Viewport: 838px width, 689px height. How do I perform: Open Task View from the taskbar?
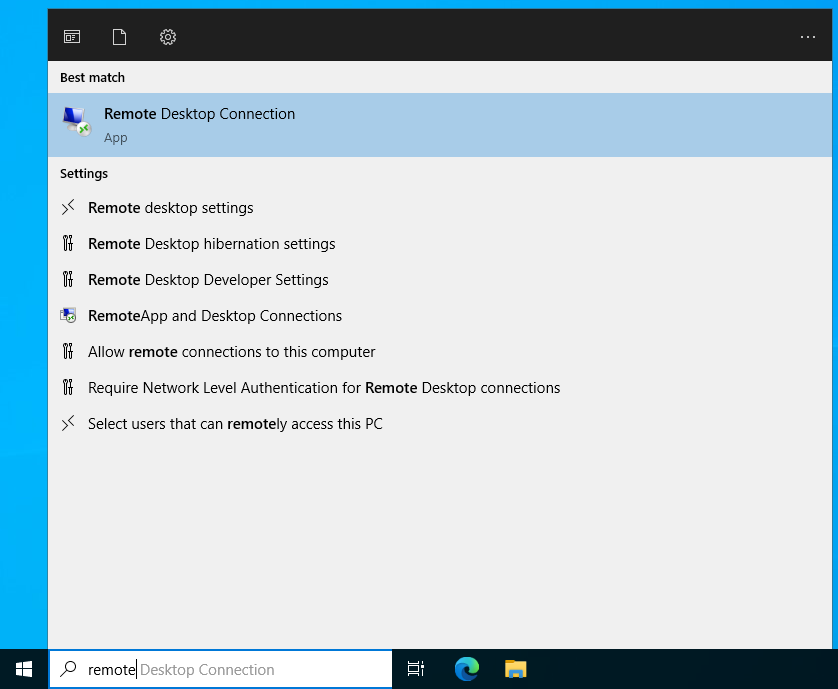[416, 669]
